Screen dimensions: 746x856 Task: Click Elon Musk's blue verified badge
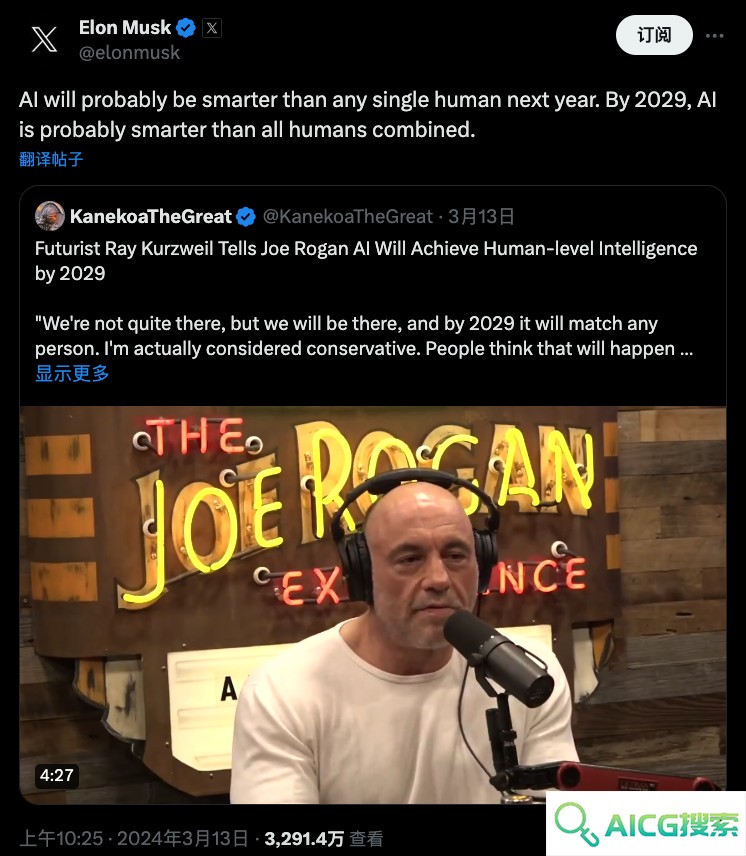[x=186, y=27]
